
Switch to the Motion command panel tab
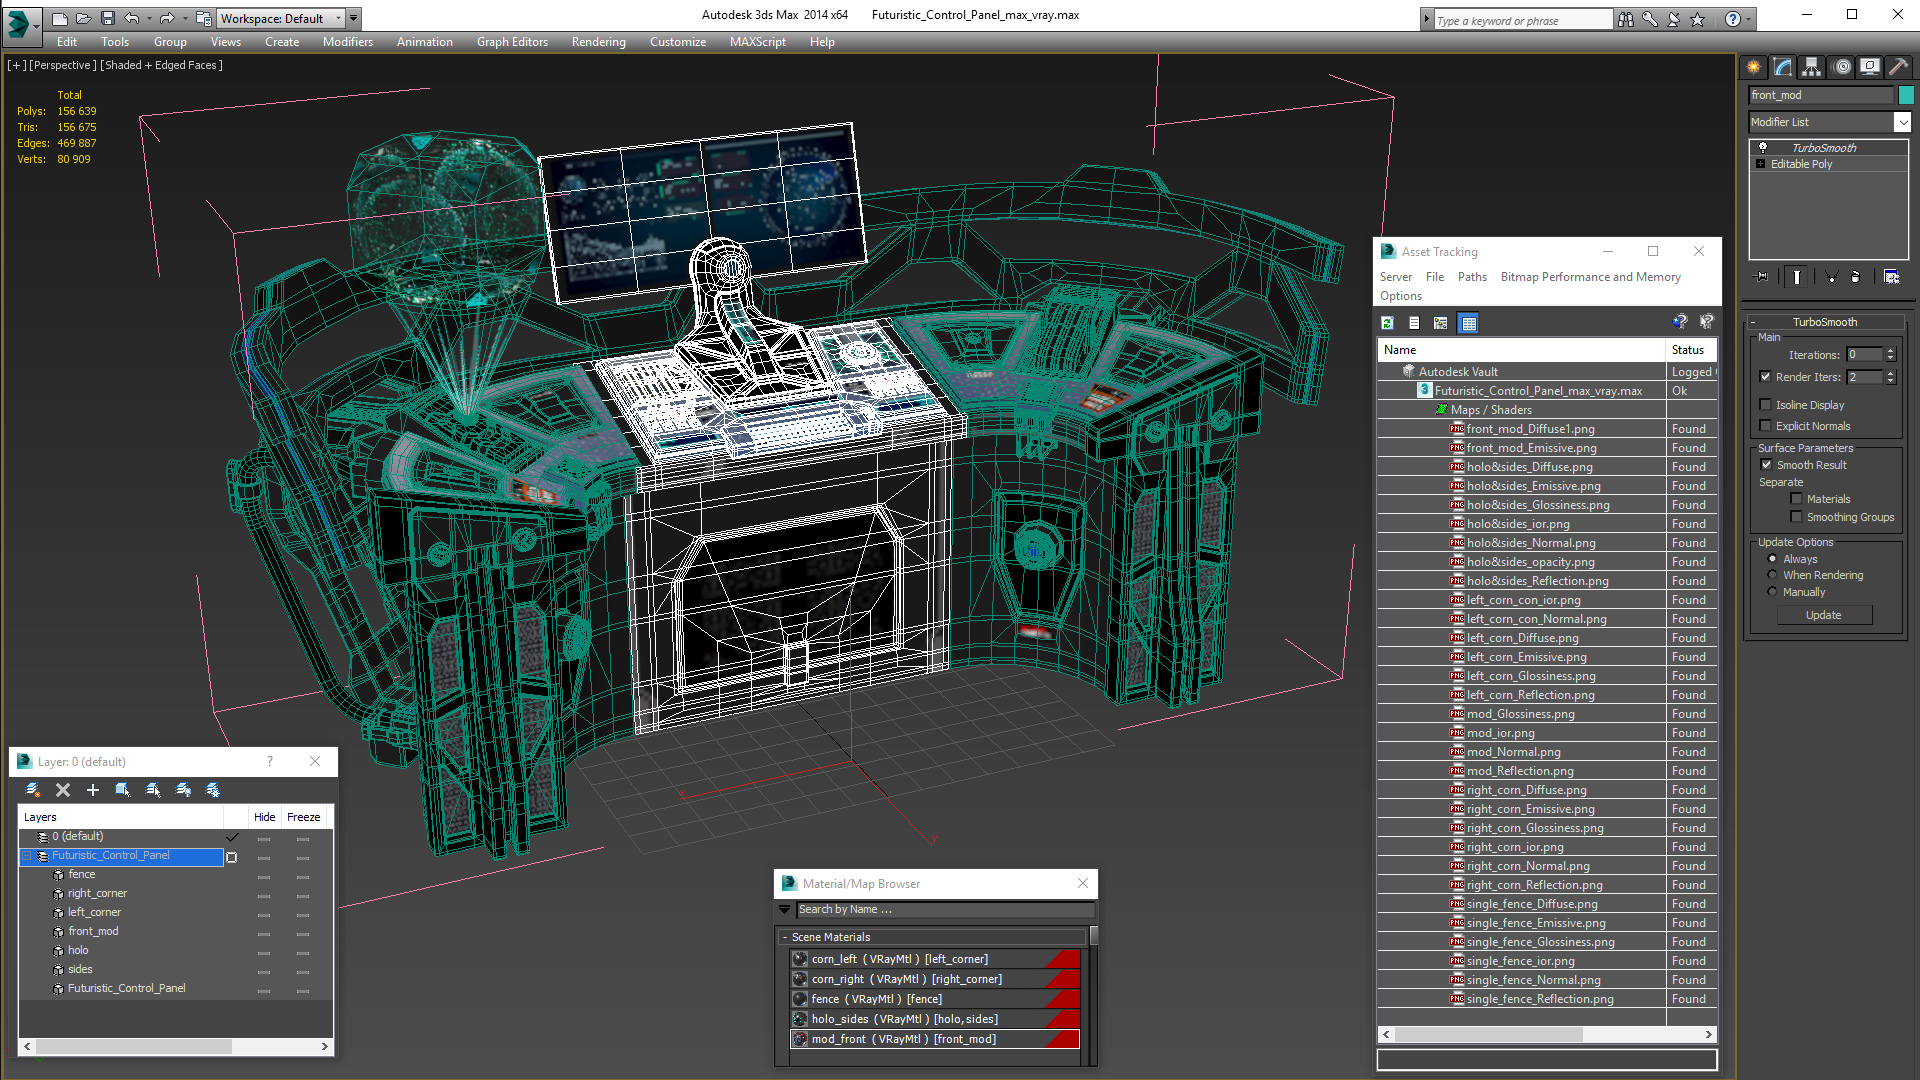coord(1842,67)
